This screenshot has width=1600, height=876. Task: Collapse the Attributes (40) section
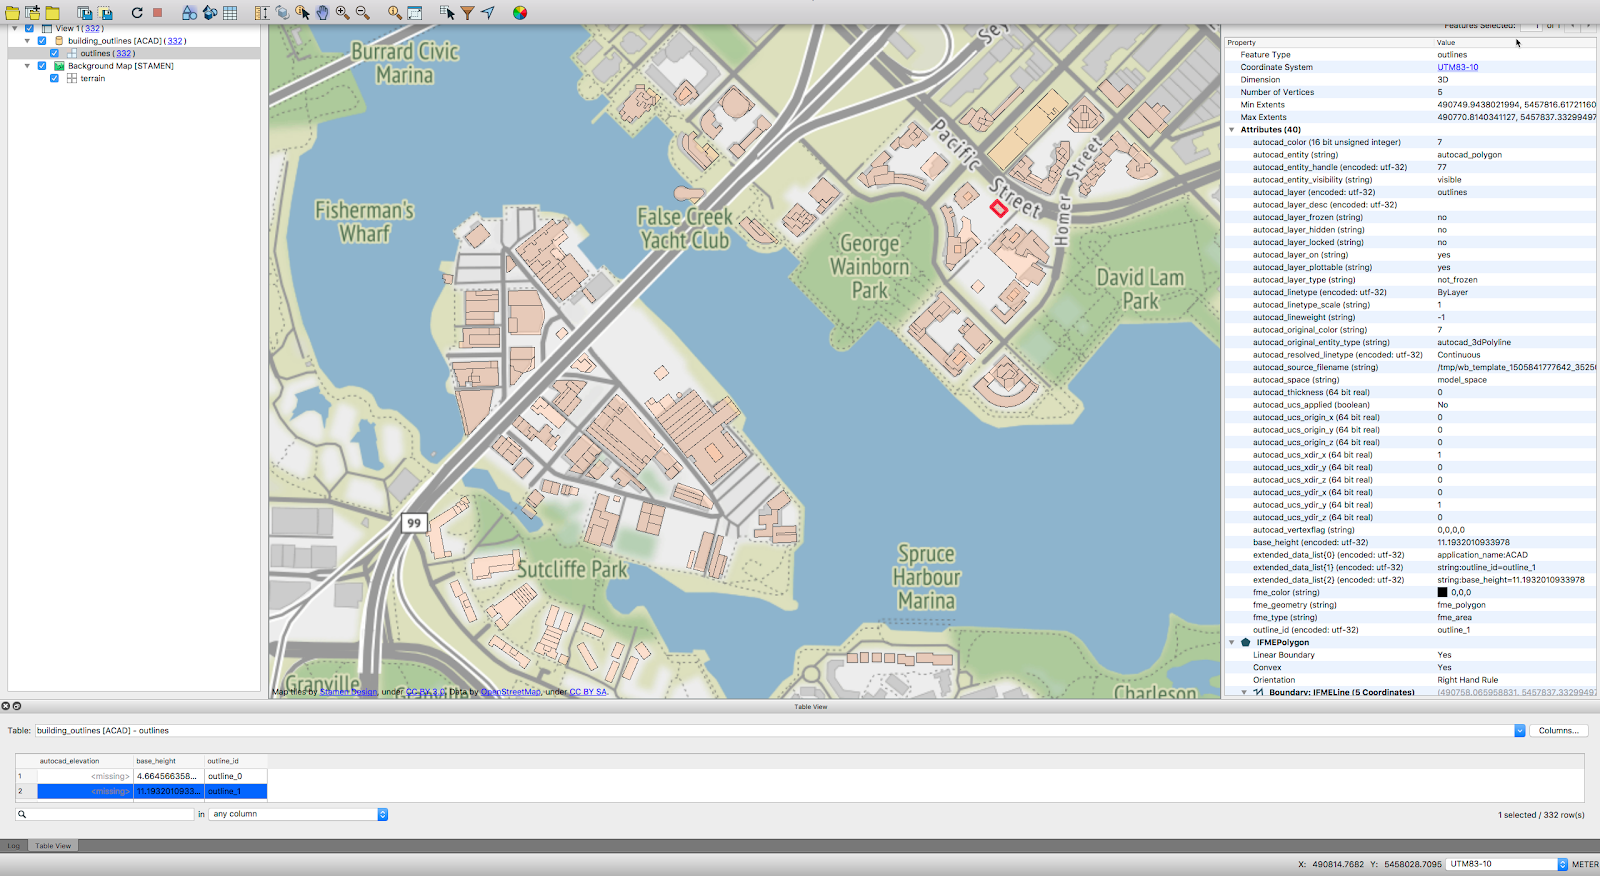1232,130
